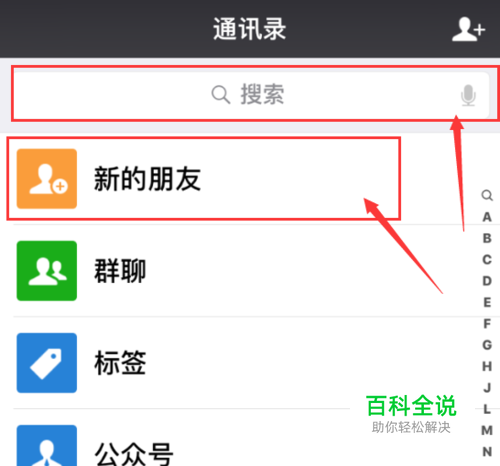Open the blue Tags icon
The height and width of the screenshot is (466, 500).
[47, 363]
